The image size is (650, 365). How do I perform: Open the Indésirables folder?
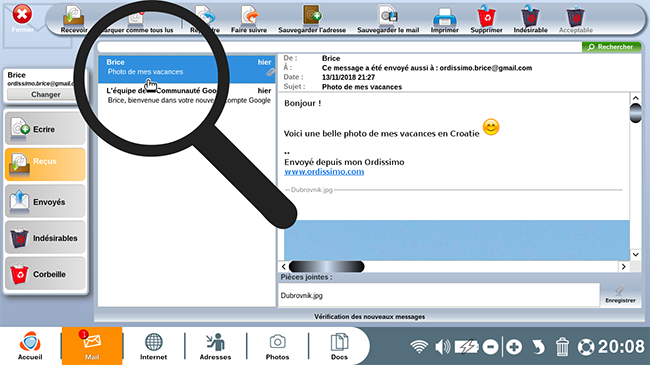click(x=45, y=237)
